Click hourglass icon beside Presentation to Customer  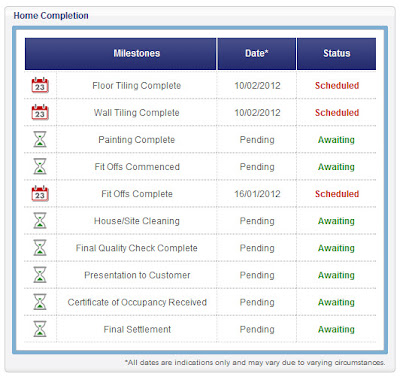click(x=40, y=275)
